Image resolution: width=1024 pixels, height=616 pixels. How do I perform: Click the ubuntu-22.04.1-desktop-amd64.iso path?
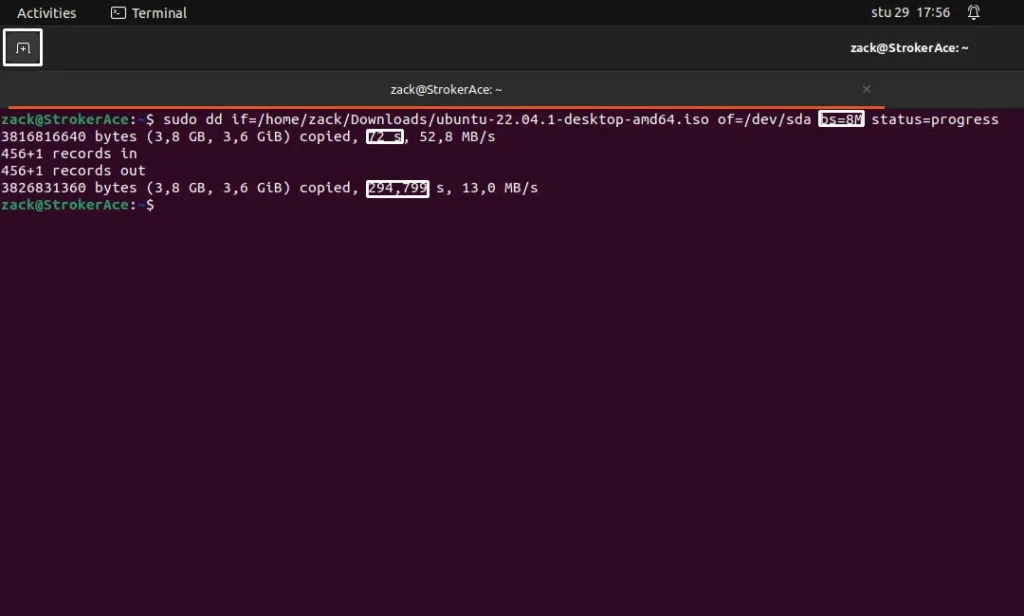click(x=571, y=120)
